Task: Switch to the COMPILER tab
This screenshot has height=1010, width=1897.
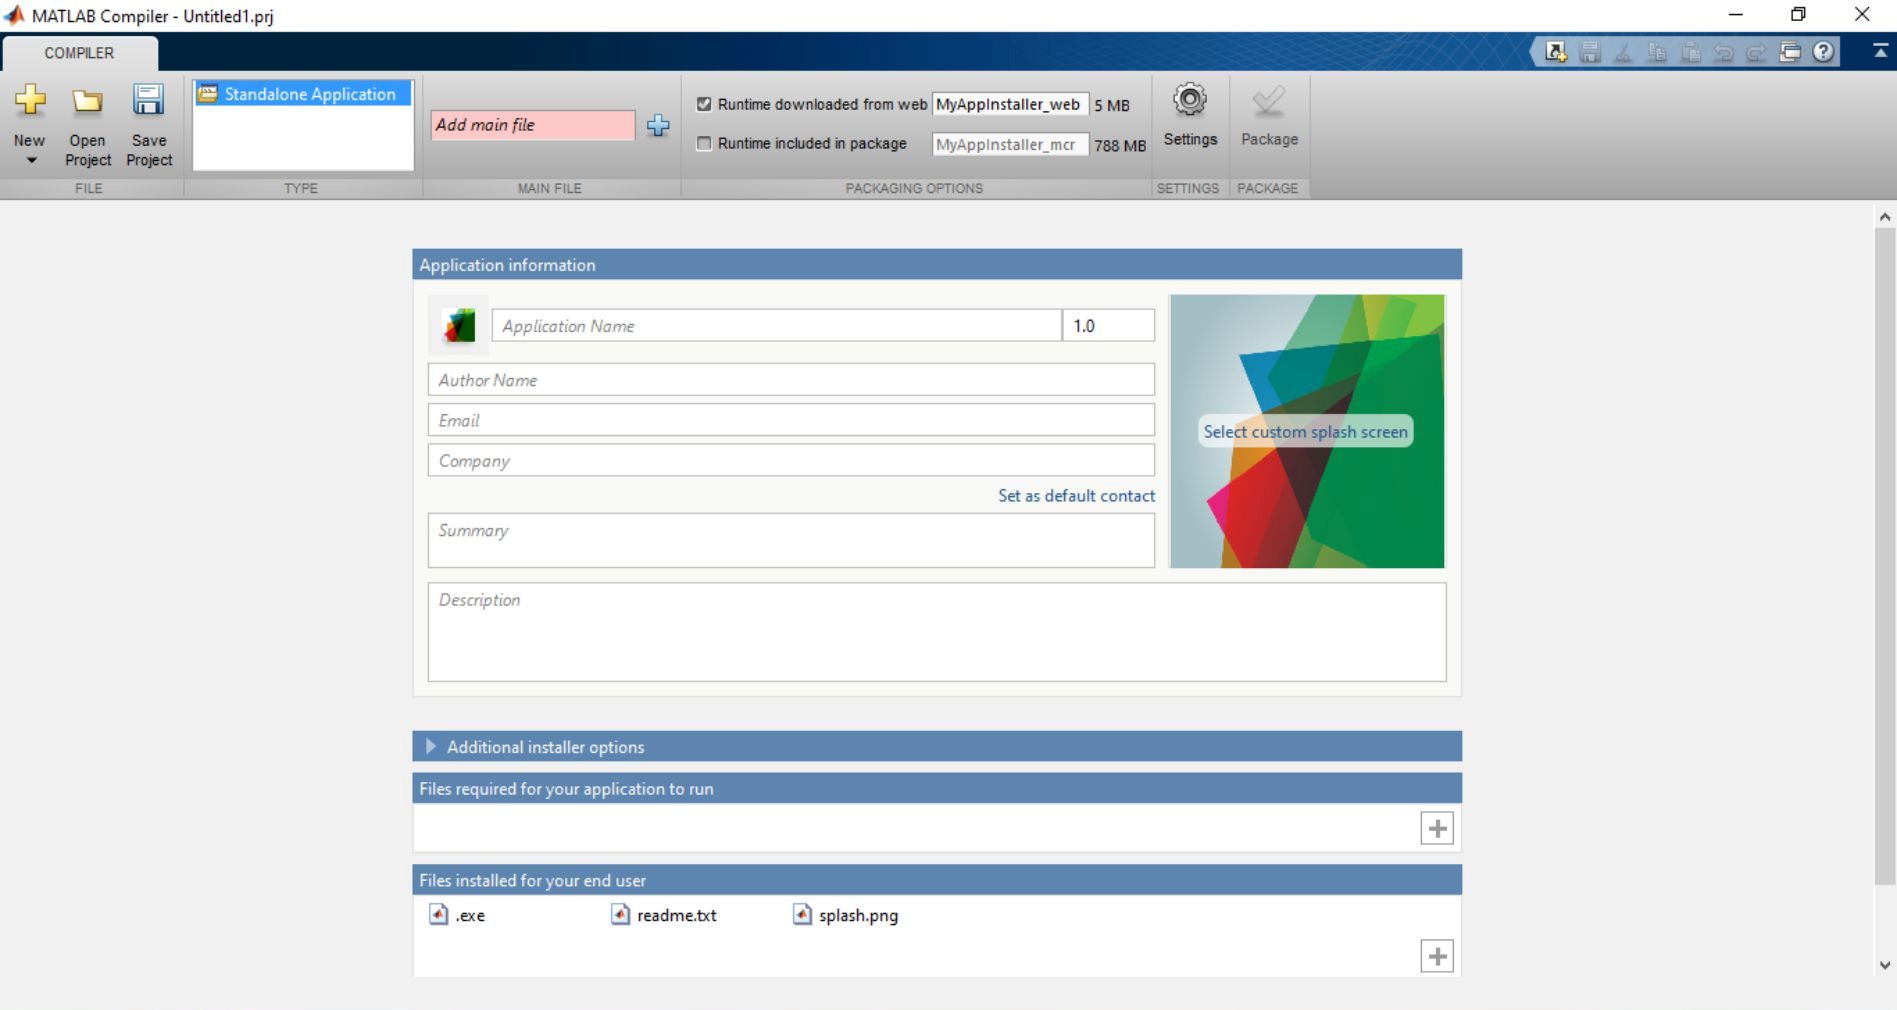Action: 79,53
